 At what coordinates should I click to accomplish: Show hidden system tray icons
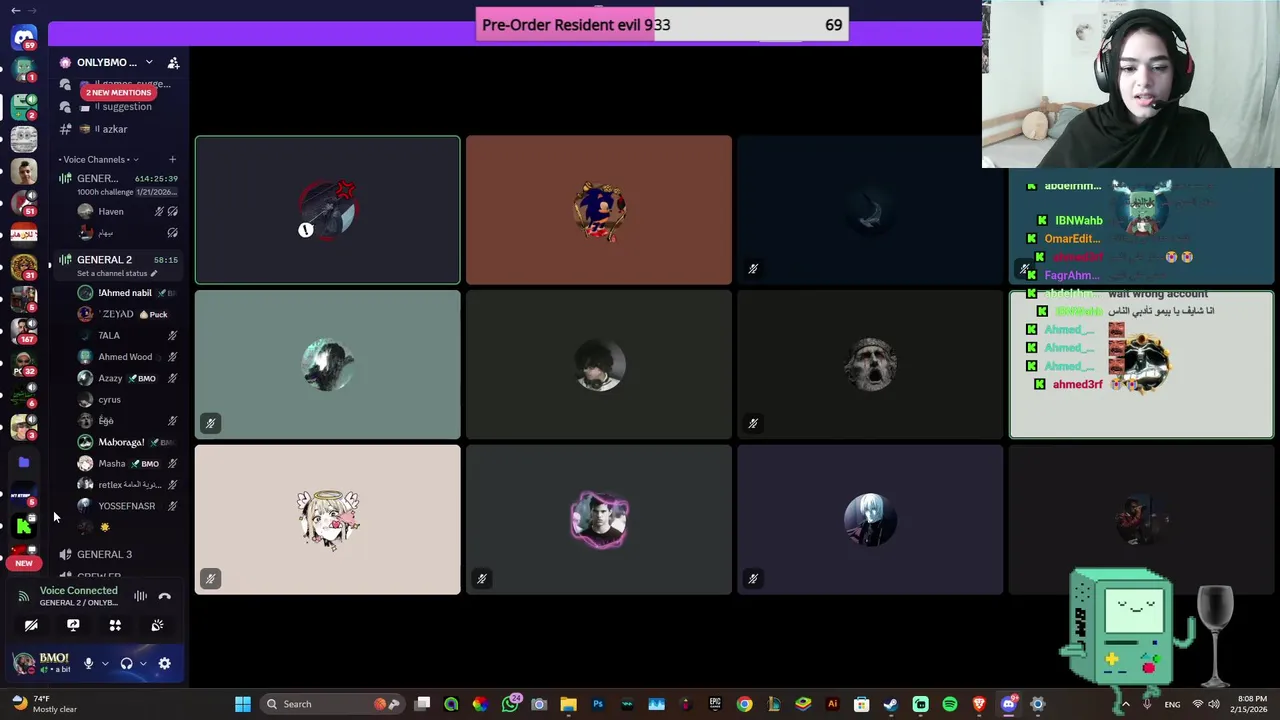pyautogui.click(x=1126, y=704)
